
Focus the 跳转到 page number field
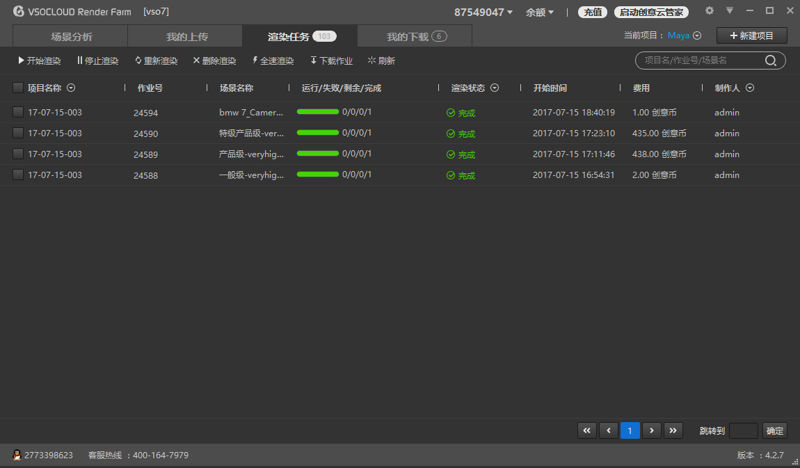click(x=744, y=431)
